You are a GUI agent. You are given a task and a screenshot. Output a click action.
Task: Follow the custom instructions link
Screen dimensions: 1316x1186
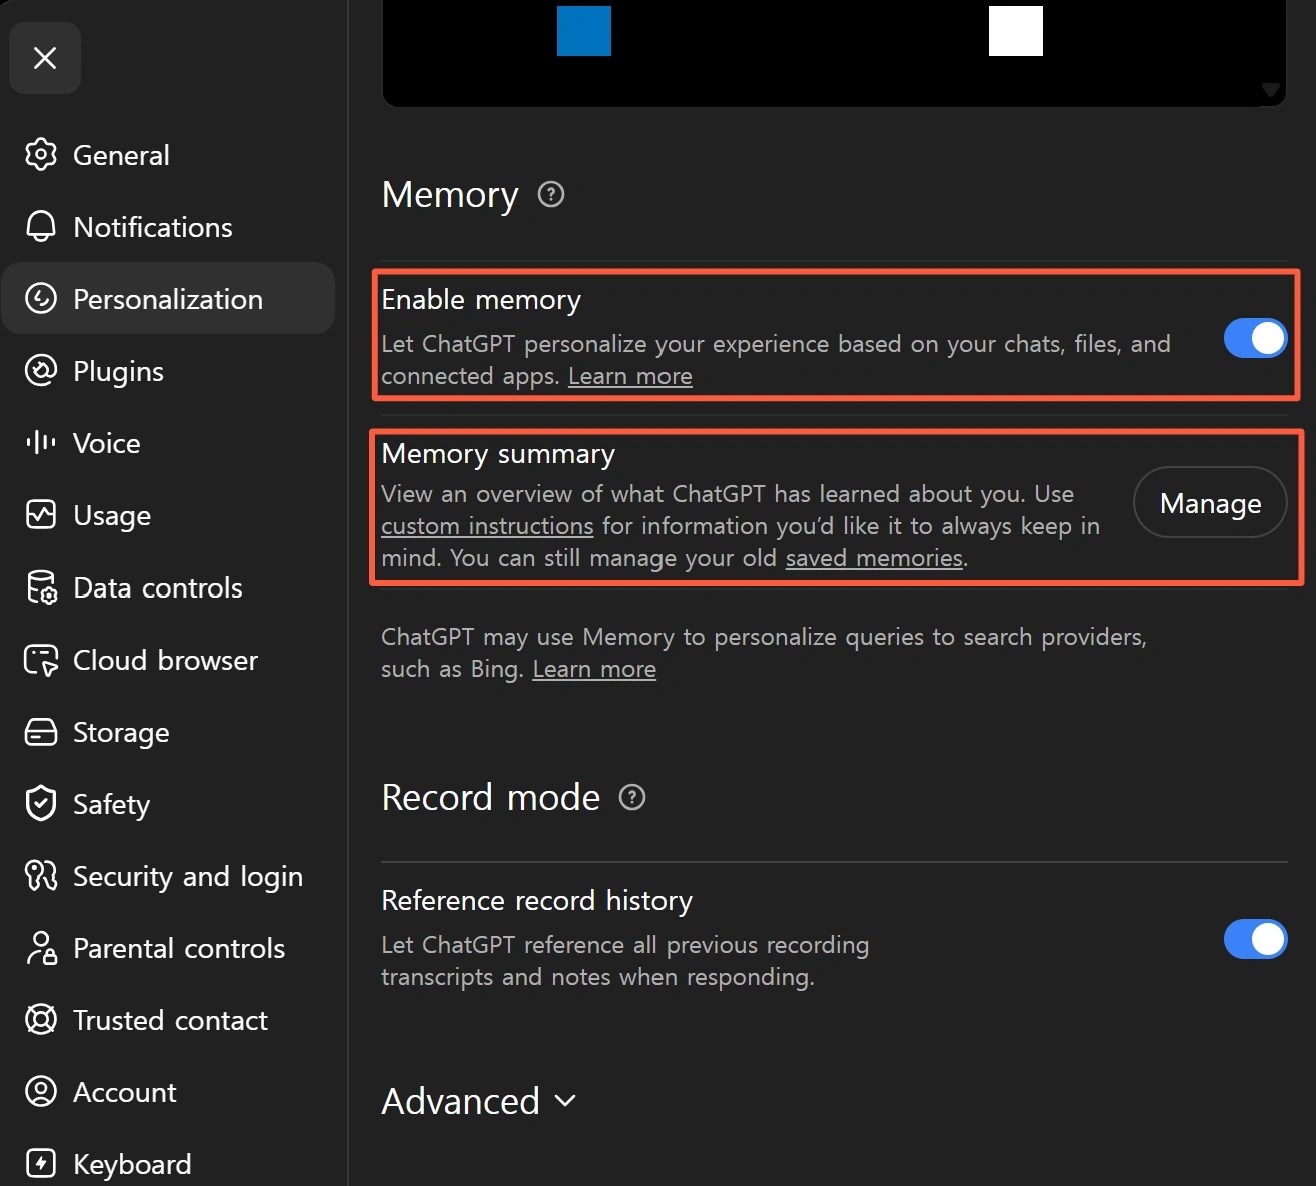[487, 526]
